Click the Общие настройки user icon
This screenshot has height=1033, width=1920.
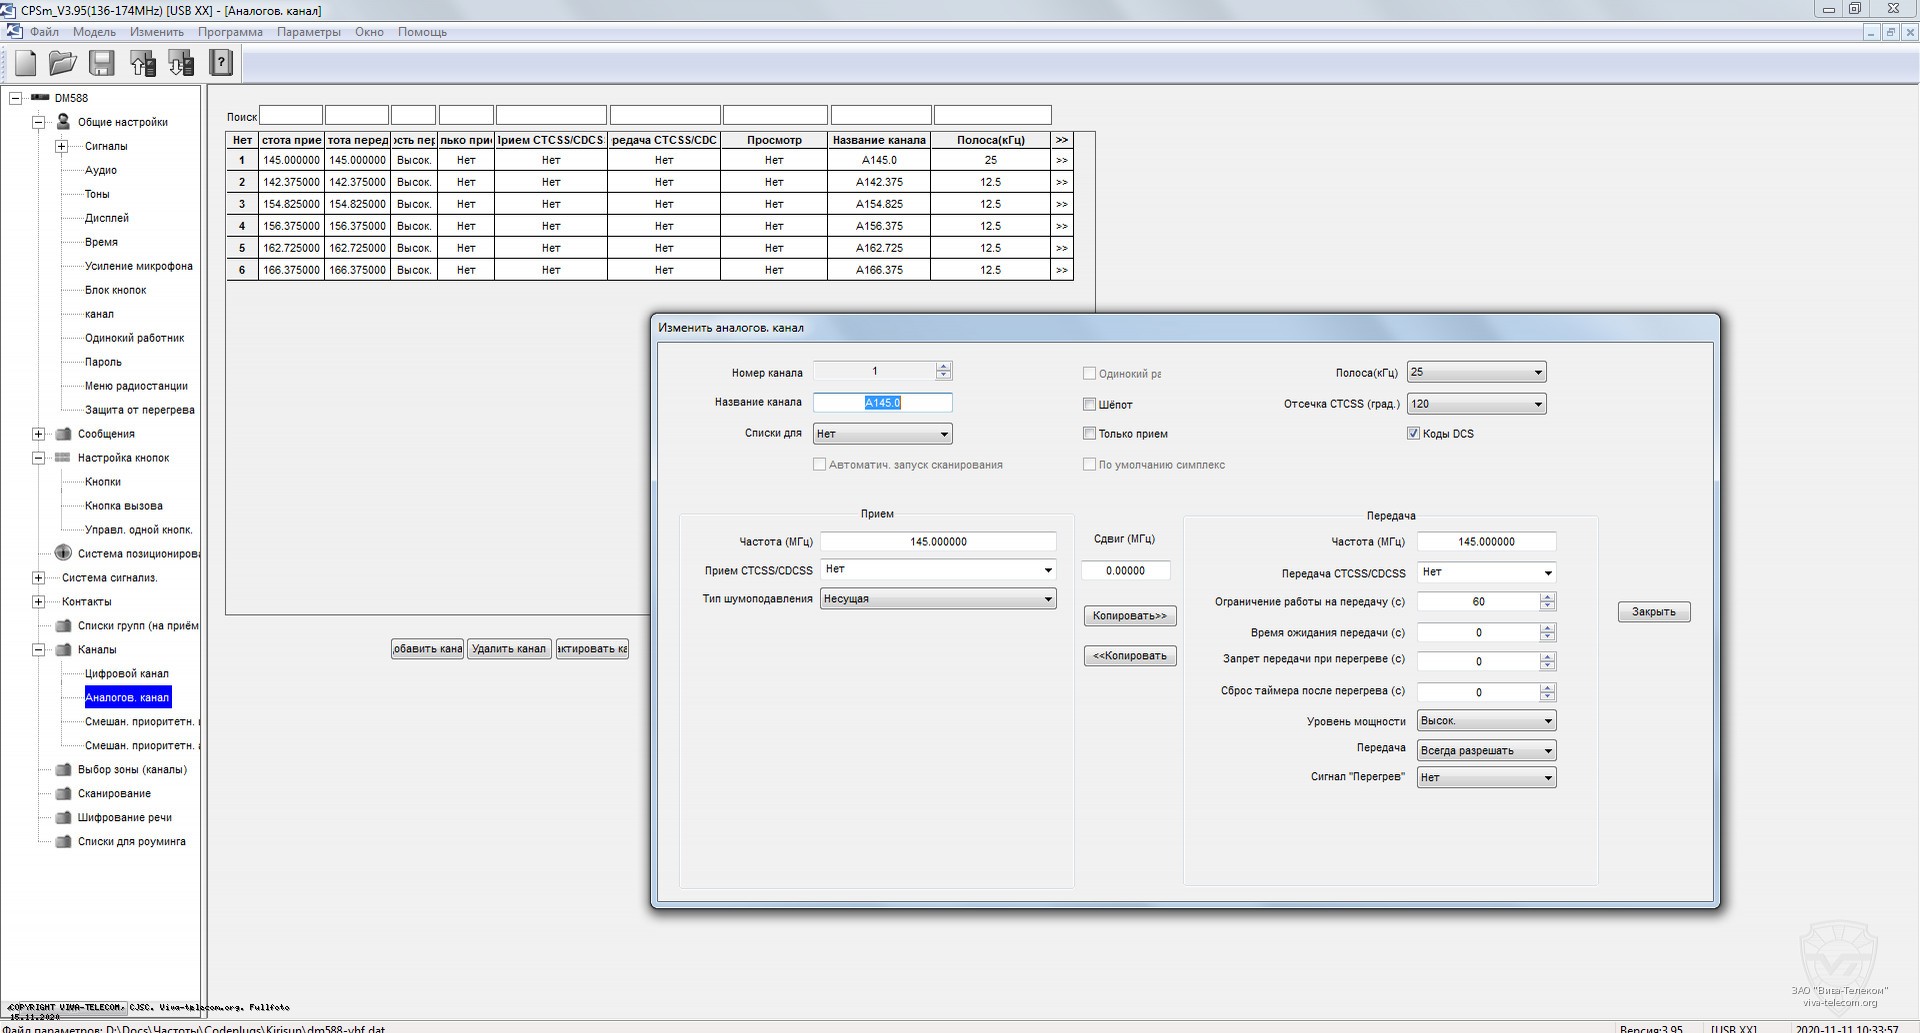63,122
